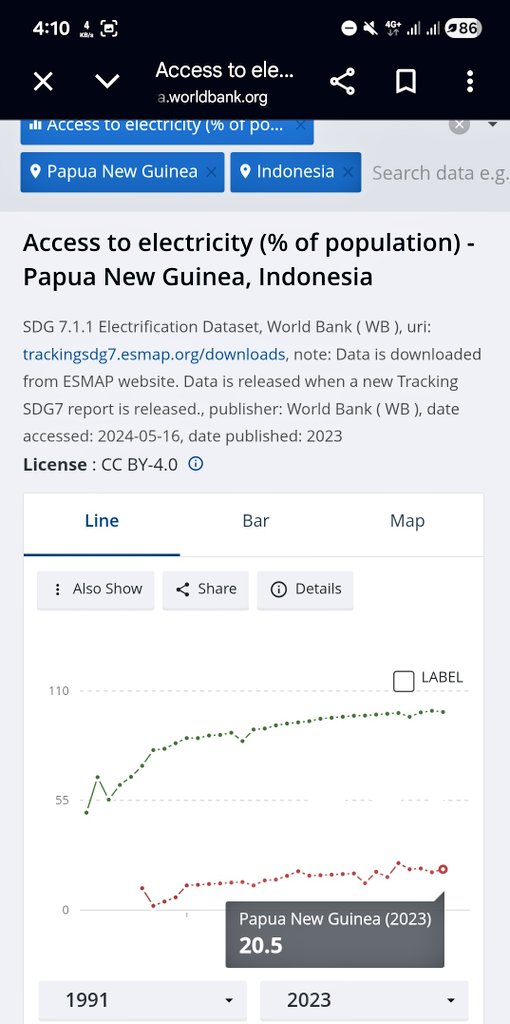
Task: Enable the LABEL checkbox
Action: coord(404,681)
